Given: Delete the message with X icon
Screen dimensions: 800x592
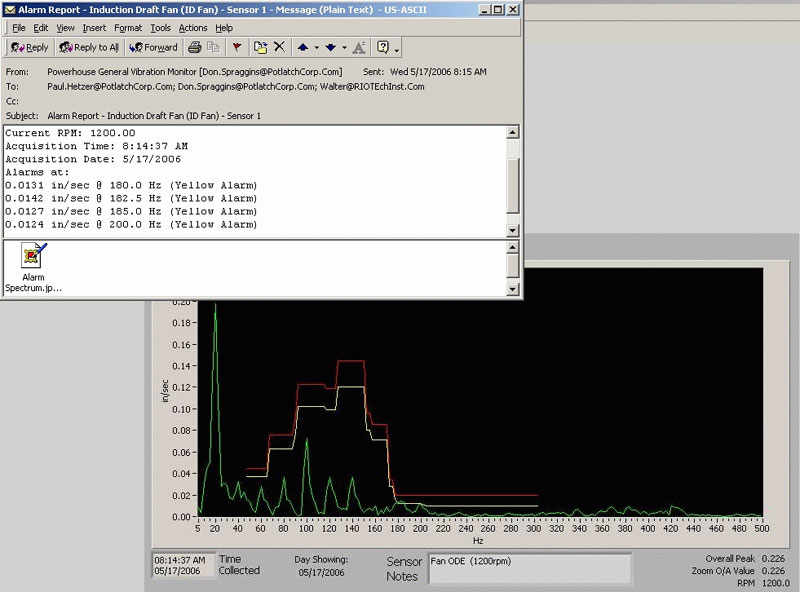Looking at the screenshot, I should [279, 47].
